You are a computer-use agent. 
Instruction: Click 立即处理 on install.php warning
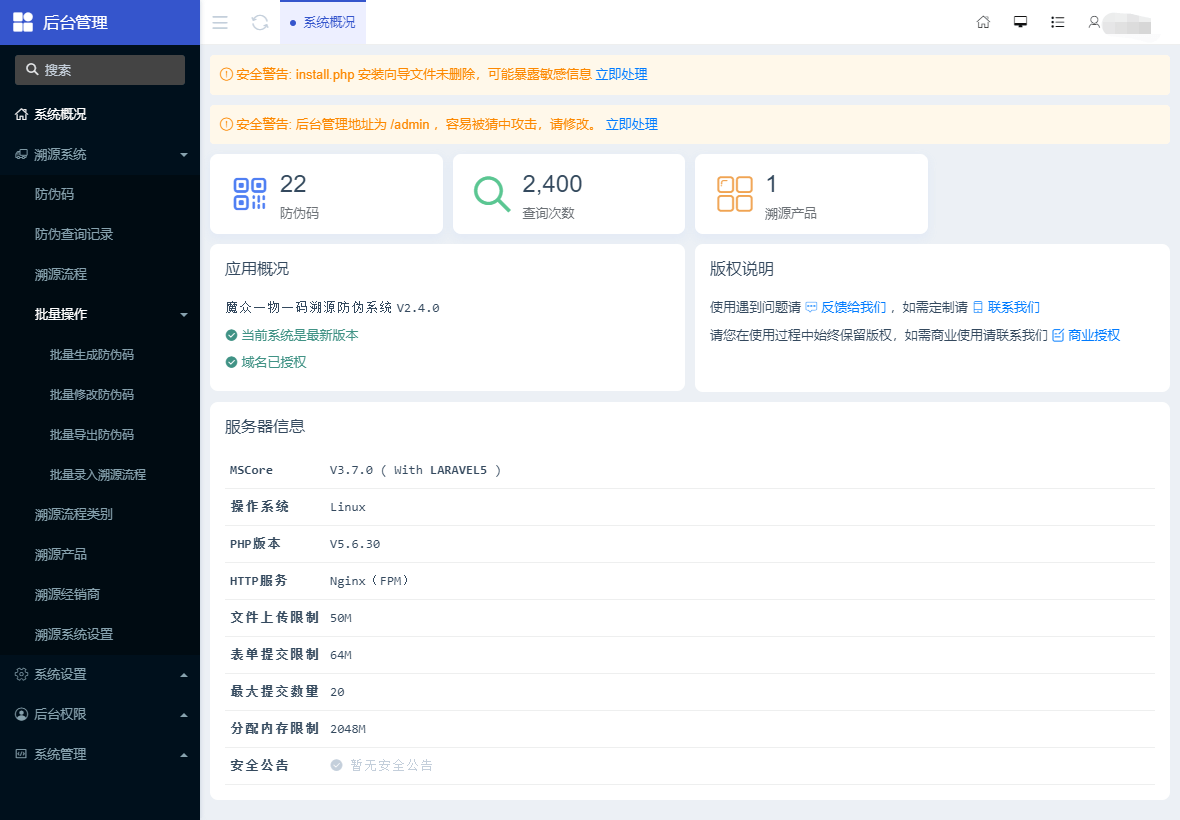[x=622, y=74]
